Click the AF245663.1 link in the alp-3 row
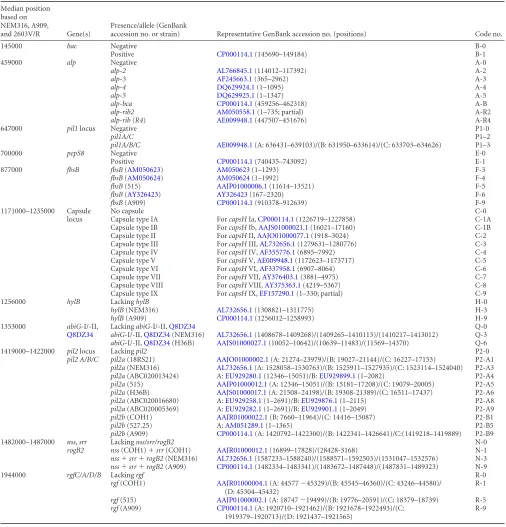 click(234, 79)
